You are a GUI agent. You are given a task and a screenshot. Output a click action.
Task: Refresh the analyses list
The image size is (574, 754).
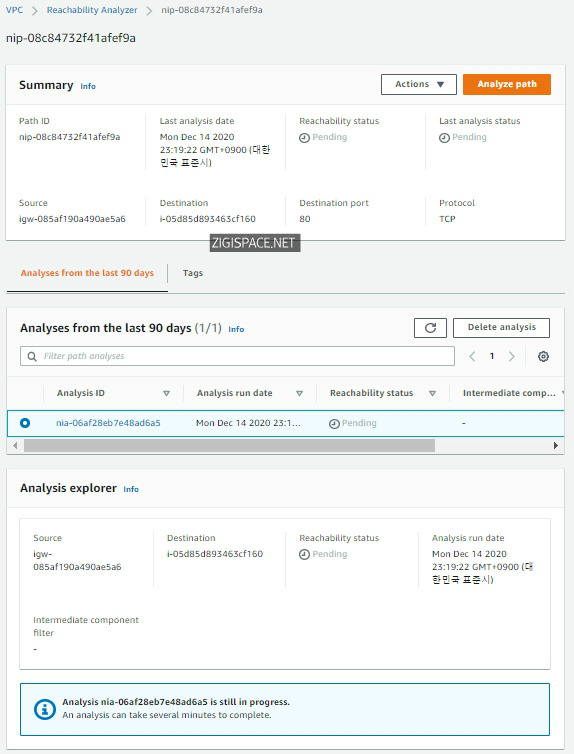tap(430, 328)
